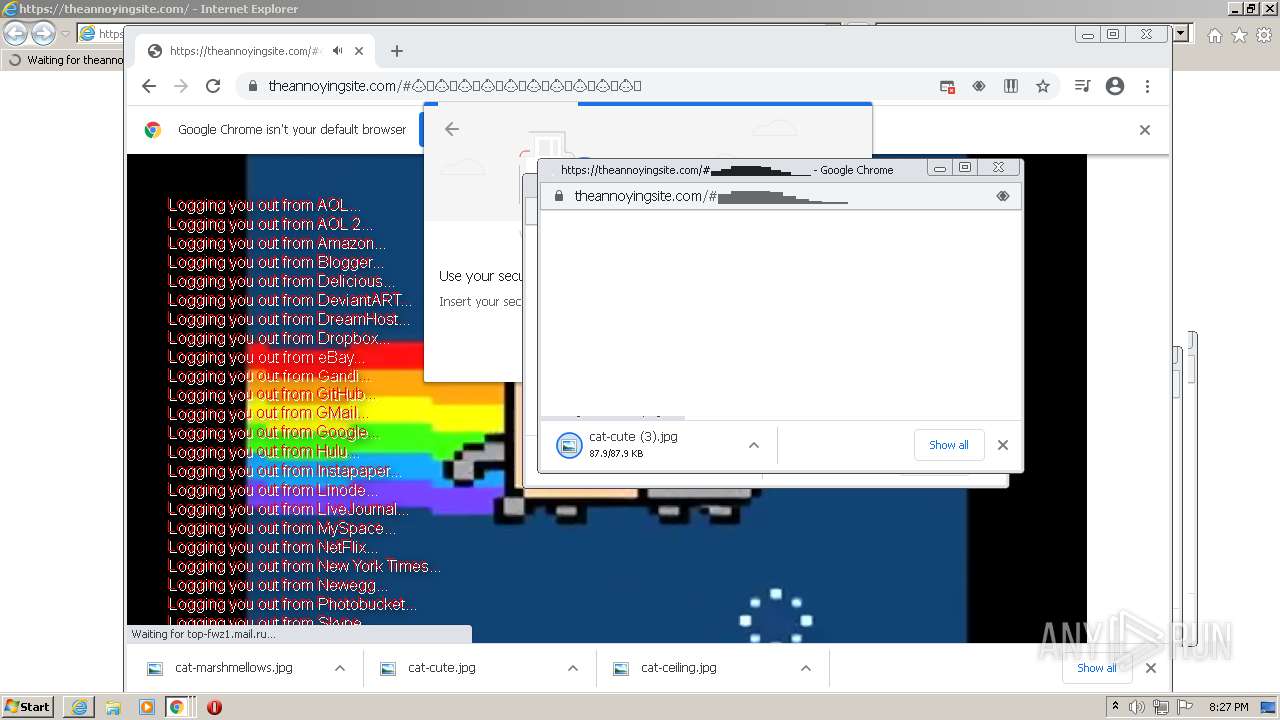The height and width of the screenshot is (720, 1280).
Task: Click the motion sensors icon in main Chrome address bar
Action: click(x=979, y=86)
